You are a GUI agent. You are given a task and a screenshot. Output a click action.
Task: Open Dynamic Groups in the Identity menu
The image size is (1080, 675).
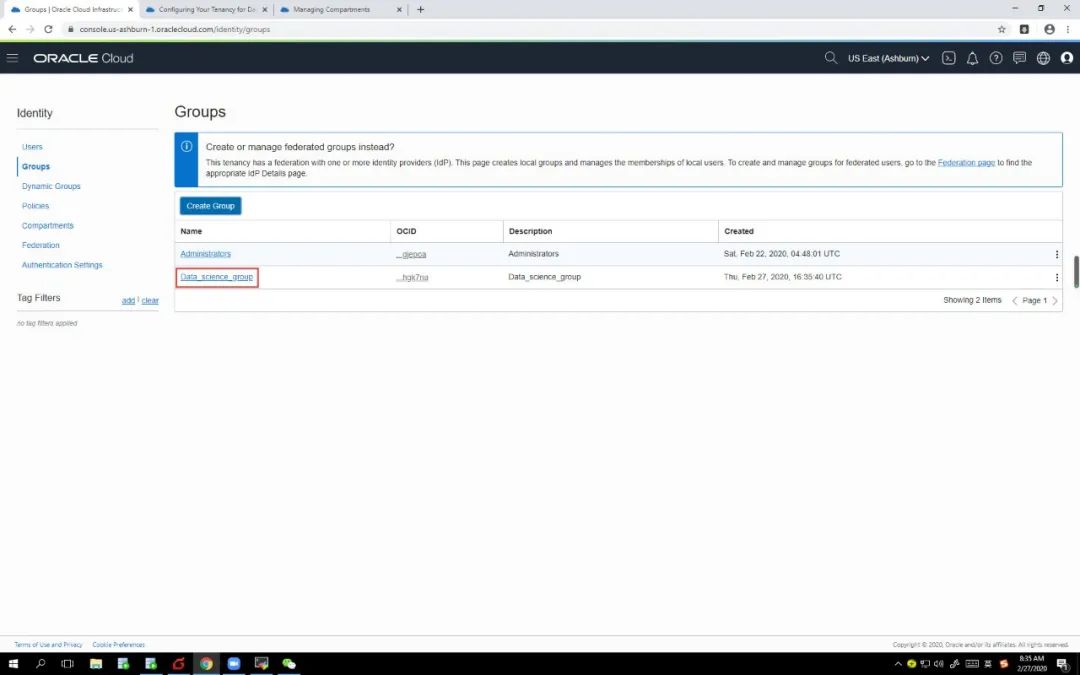(x=51, y=186)
